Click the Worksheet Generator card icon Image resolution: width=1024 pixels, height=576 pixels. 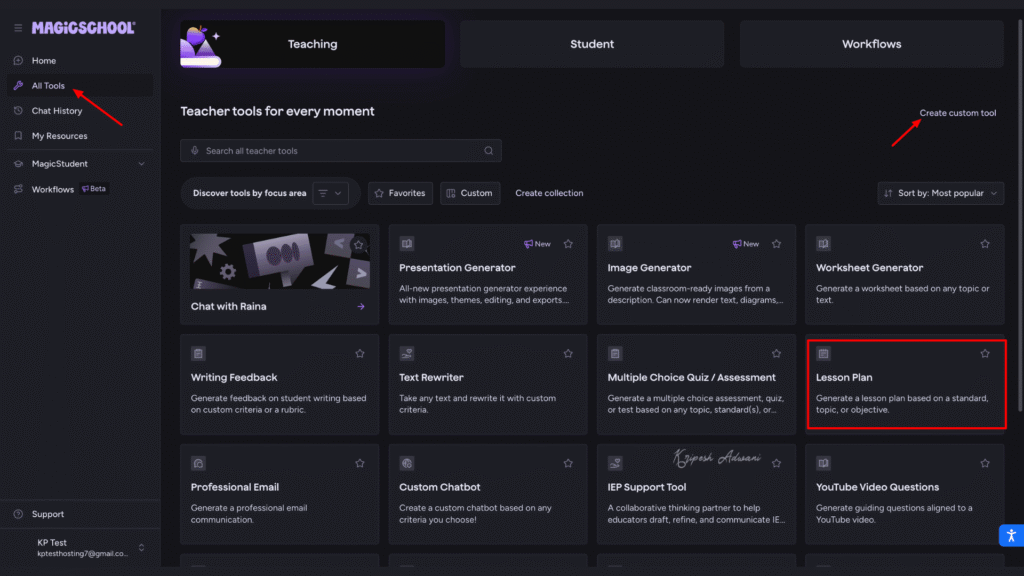pos(824,244)
